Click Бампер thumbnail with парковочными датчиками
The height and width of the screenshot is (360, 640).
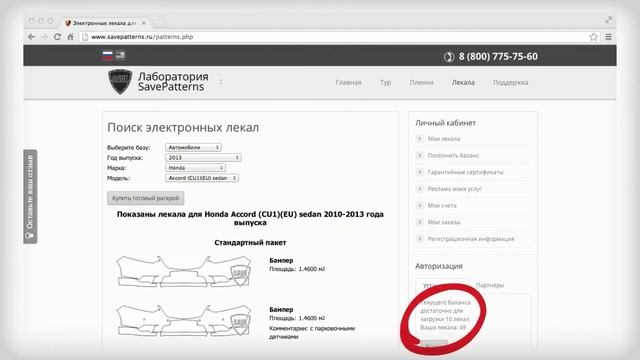click(x=184, y=320)
